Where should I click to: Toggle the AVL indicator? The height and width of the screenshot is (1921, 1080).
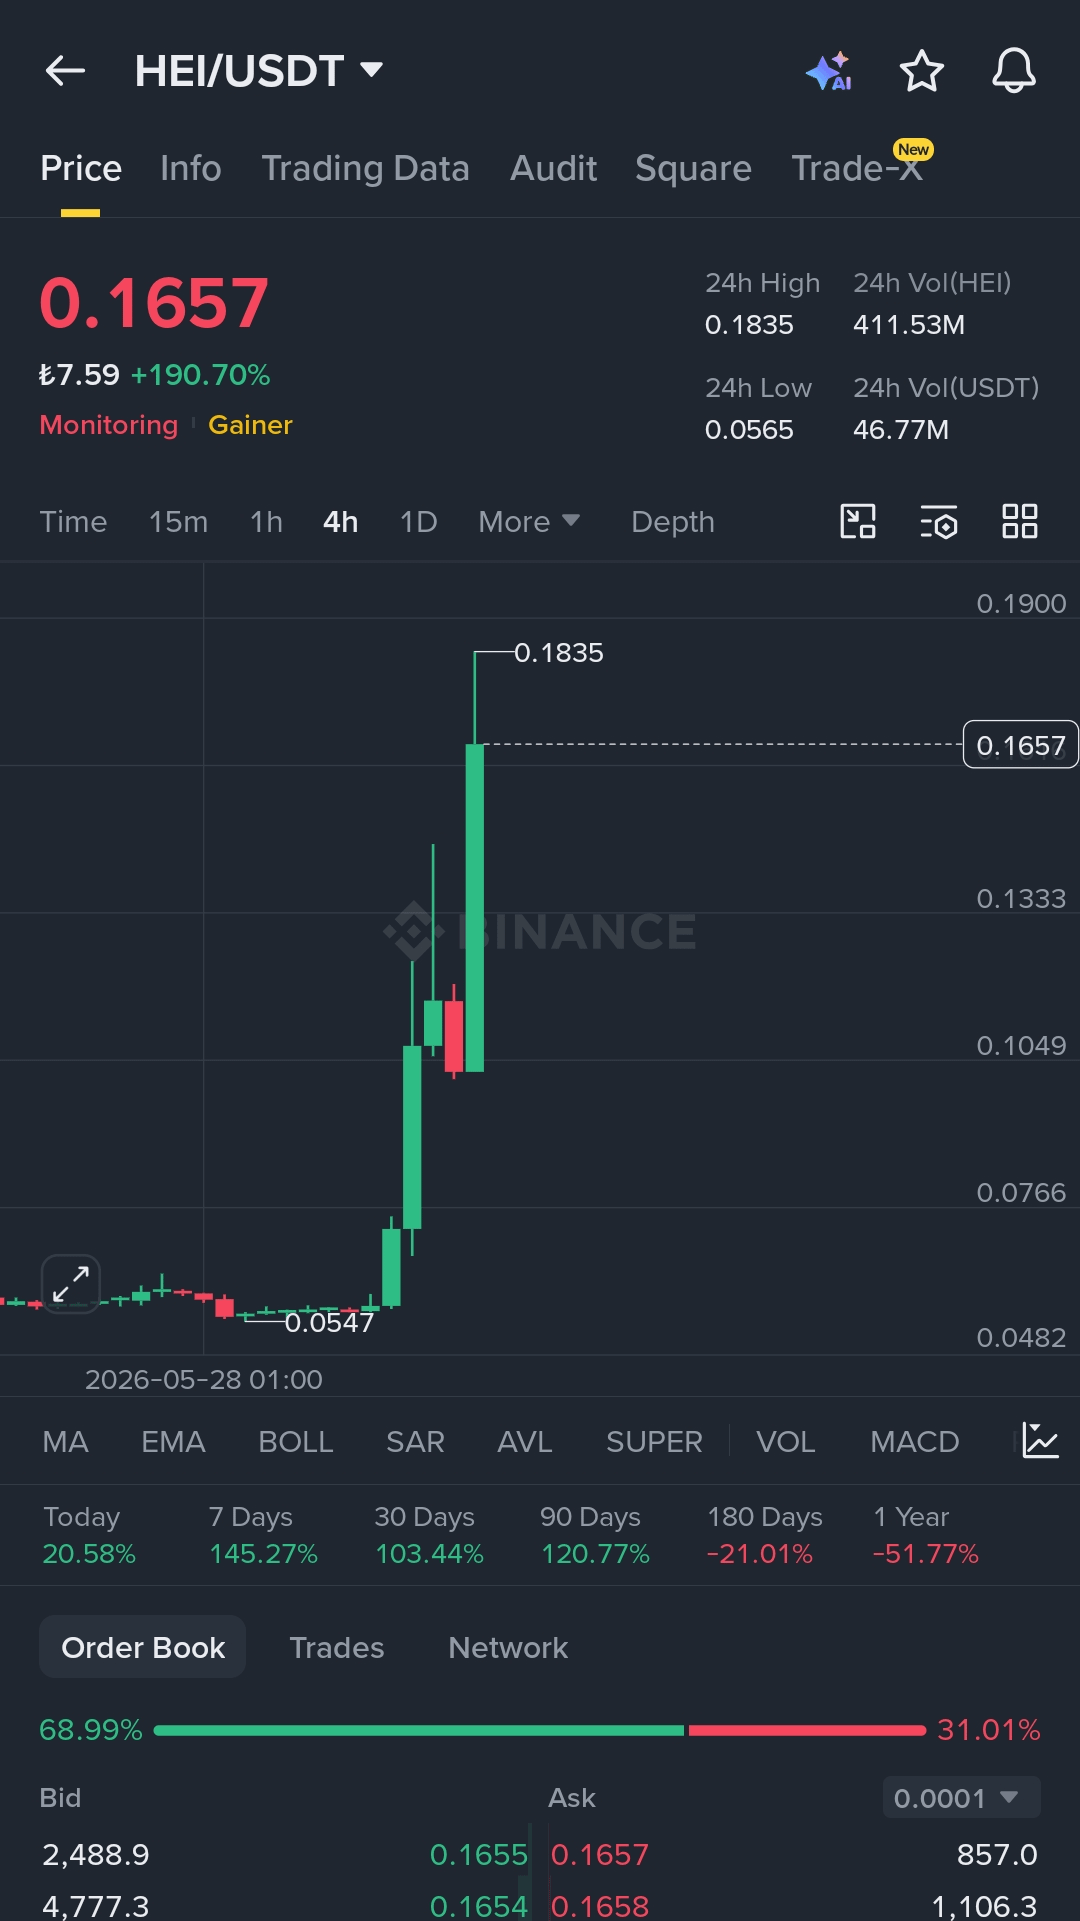(524, 1441)
